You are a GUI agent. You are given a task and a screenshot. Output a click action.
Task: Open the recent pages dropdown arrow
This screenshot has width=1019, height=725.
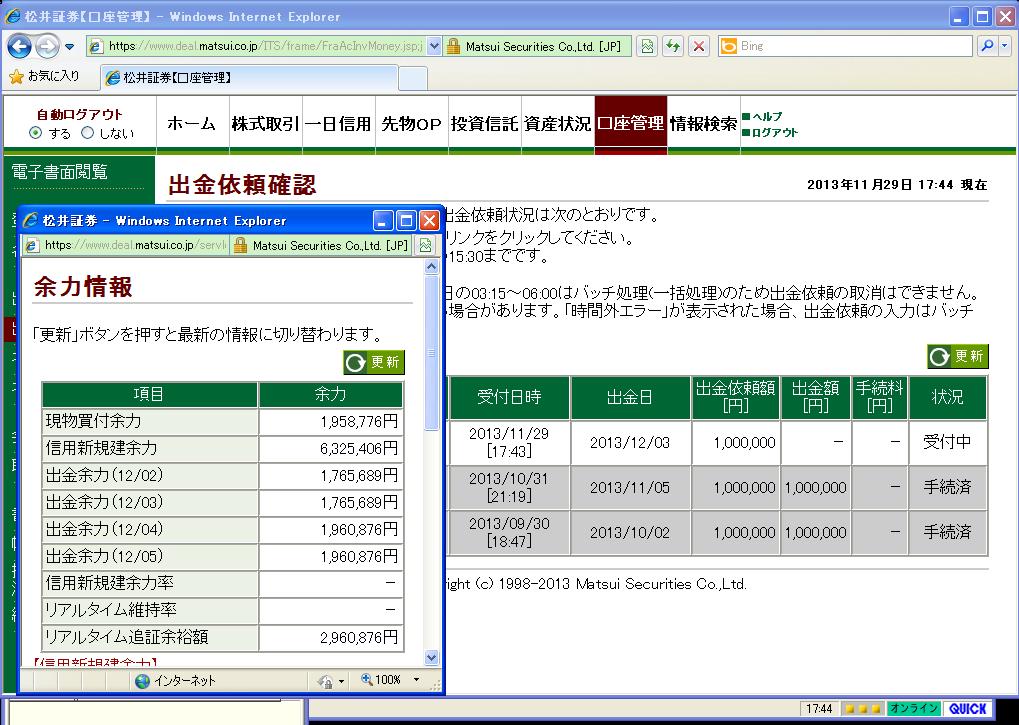69,46
